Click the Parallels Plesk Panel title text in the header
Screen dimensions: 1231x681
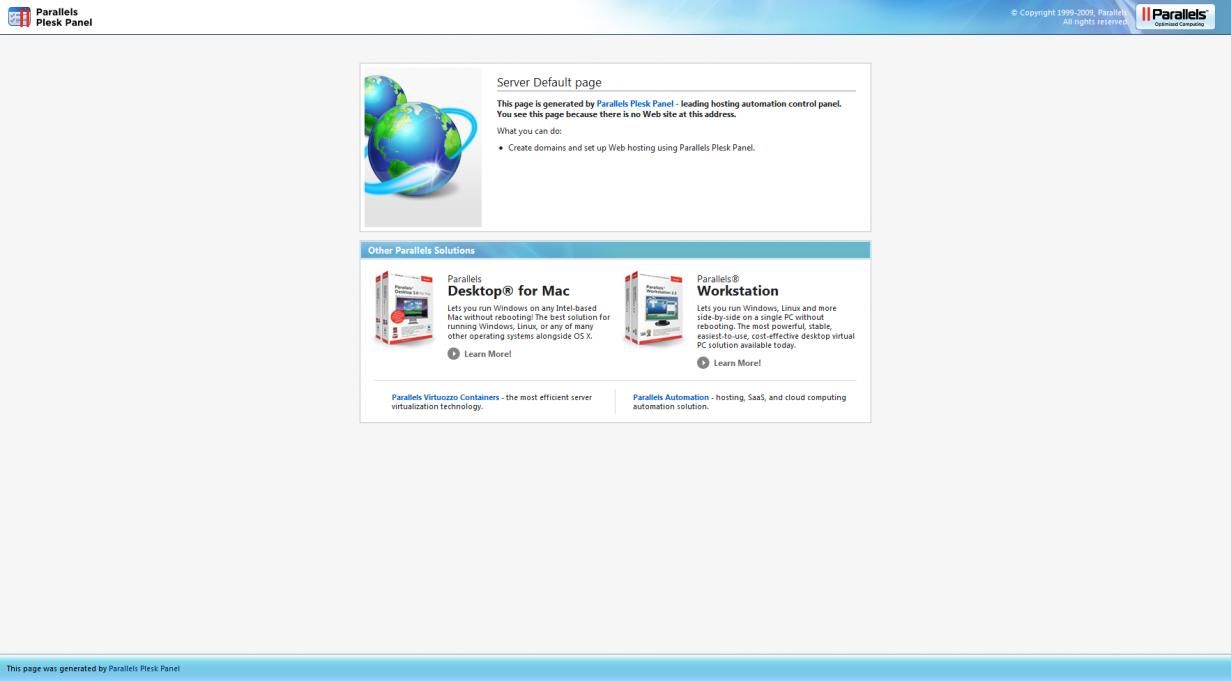click(64, 17)
